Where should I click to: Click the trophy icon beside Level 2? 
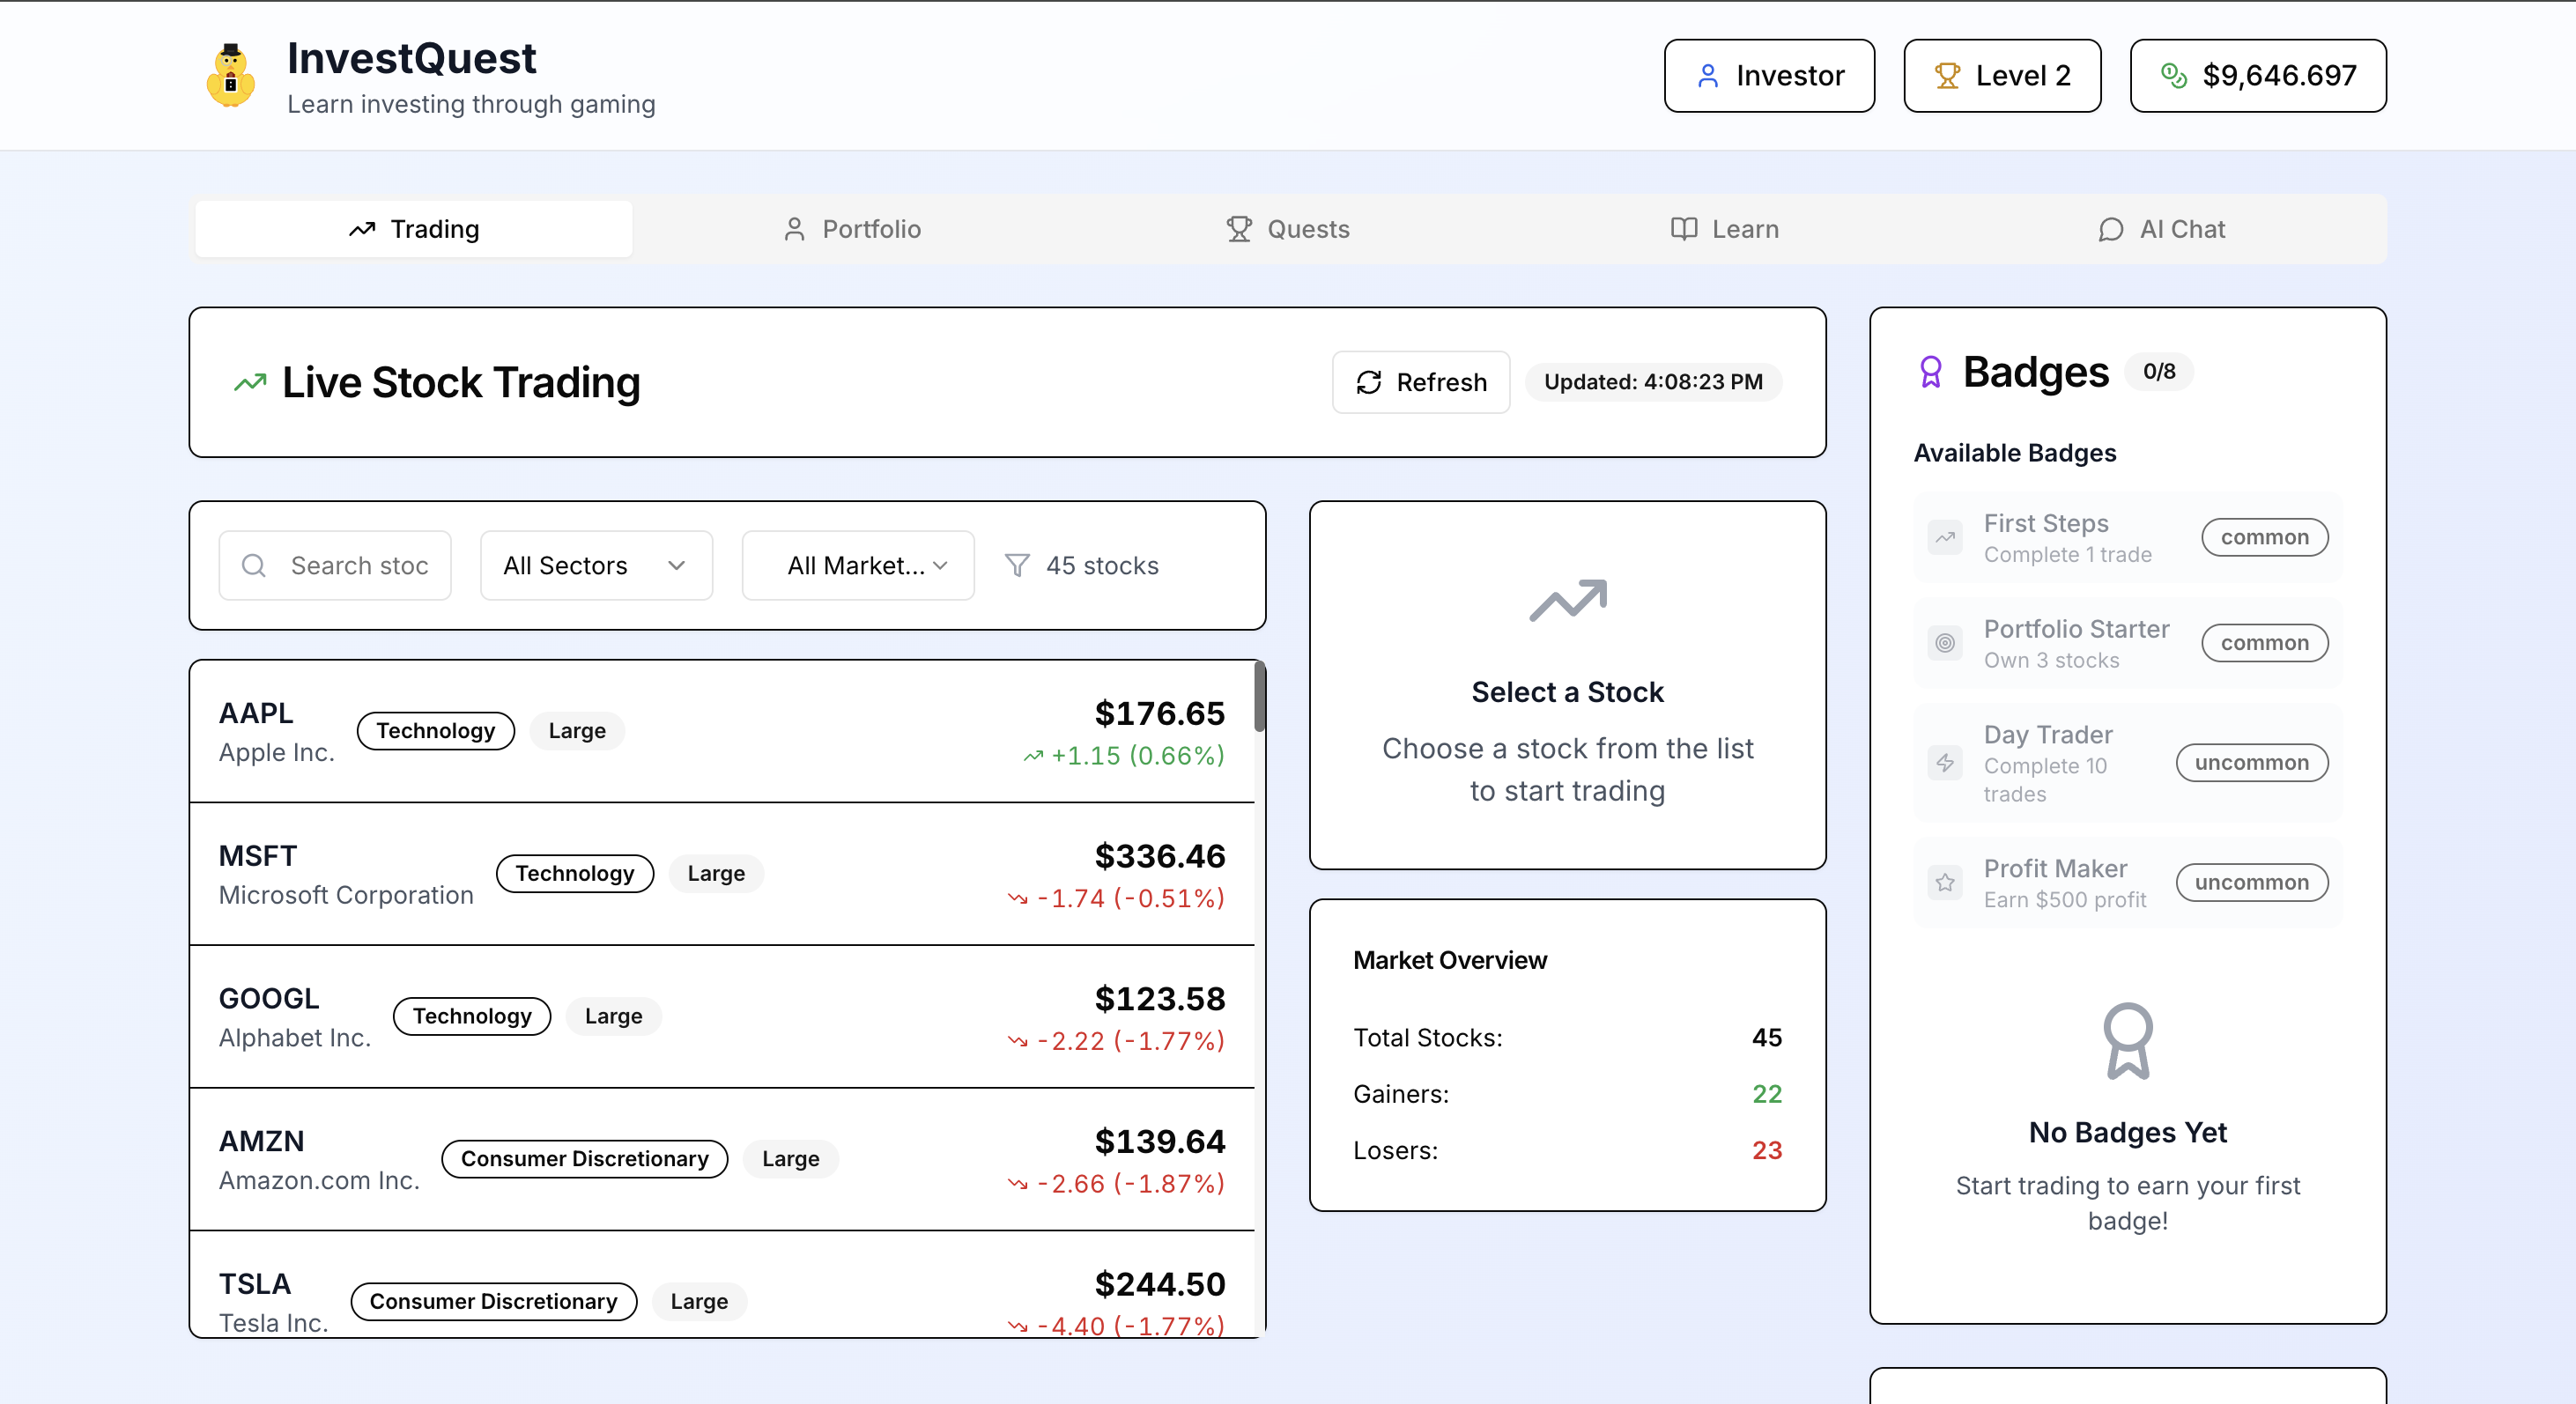click(x=1947, y=76)
